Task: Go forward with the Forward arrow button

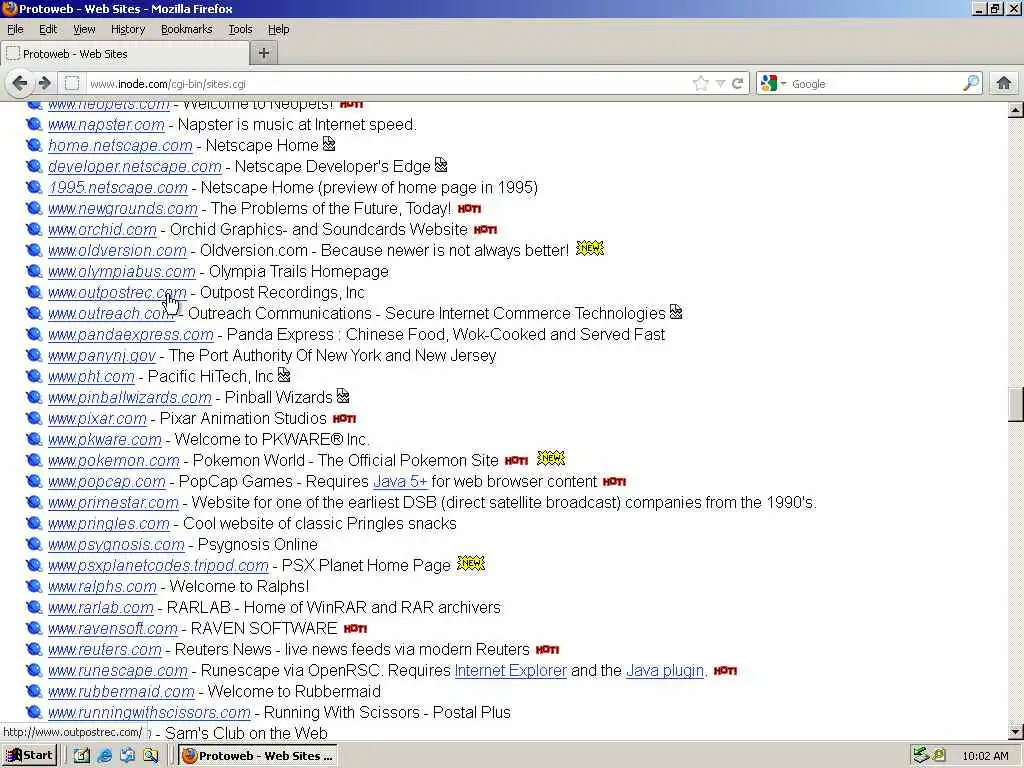Action: (x=44, y=84)
